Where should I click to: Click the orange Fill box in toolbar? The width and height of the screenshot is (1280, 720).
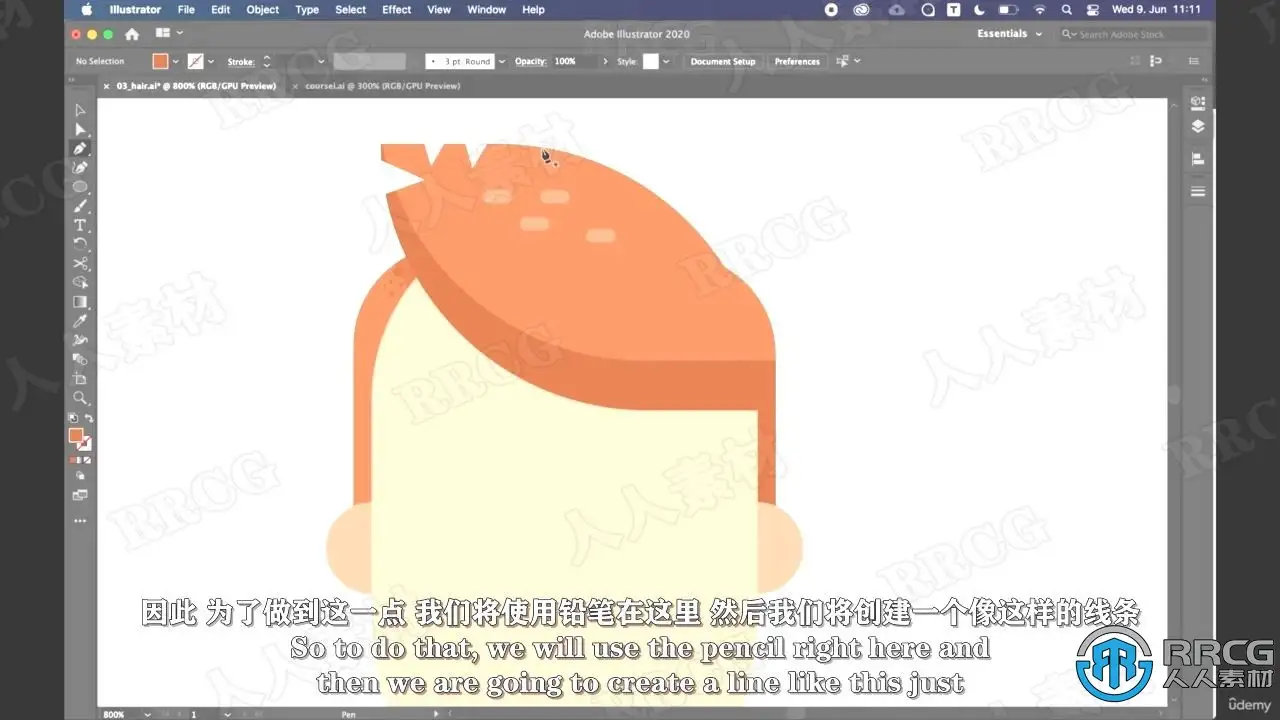pos(76,435)
